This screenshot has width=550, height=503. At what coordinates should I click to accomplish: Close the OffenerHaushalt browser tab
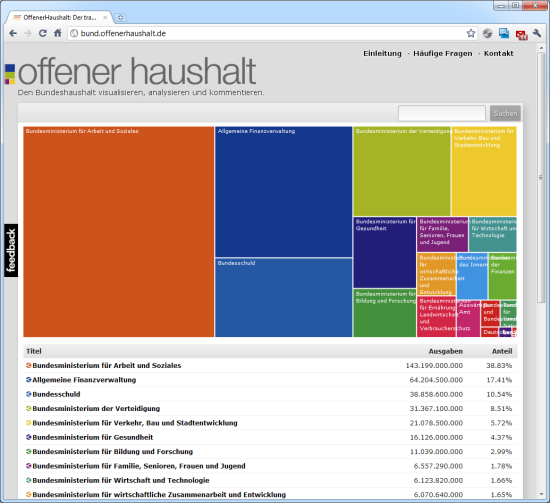click(105, 17)
